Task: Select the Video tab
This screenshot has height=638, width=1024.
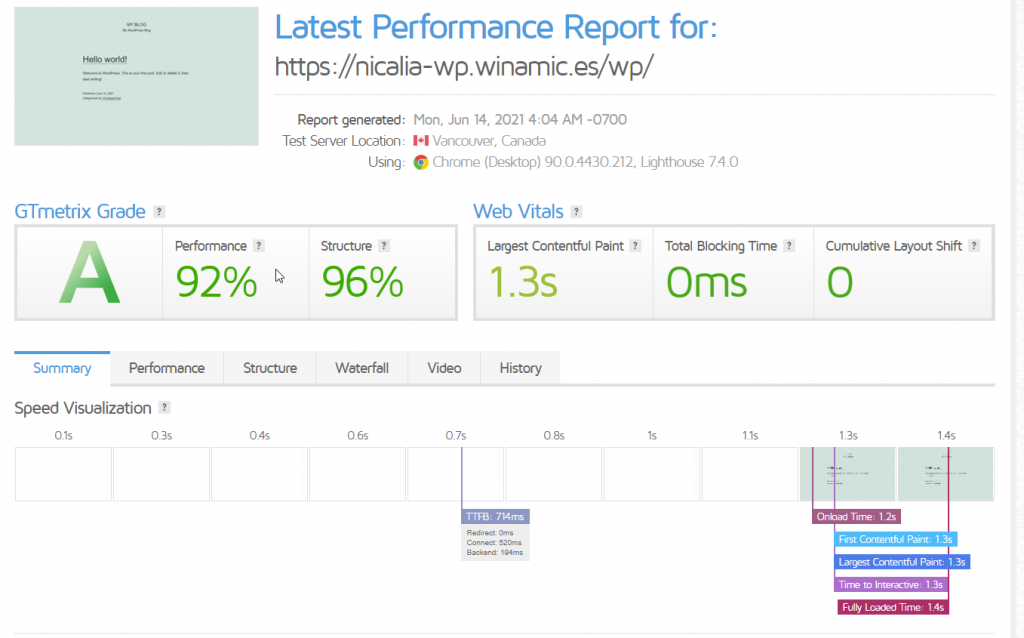Action: [x=444, y=368]
